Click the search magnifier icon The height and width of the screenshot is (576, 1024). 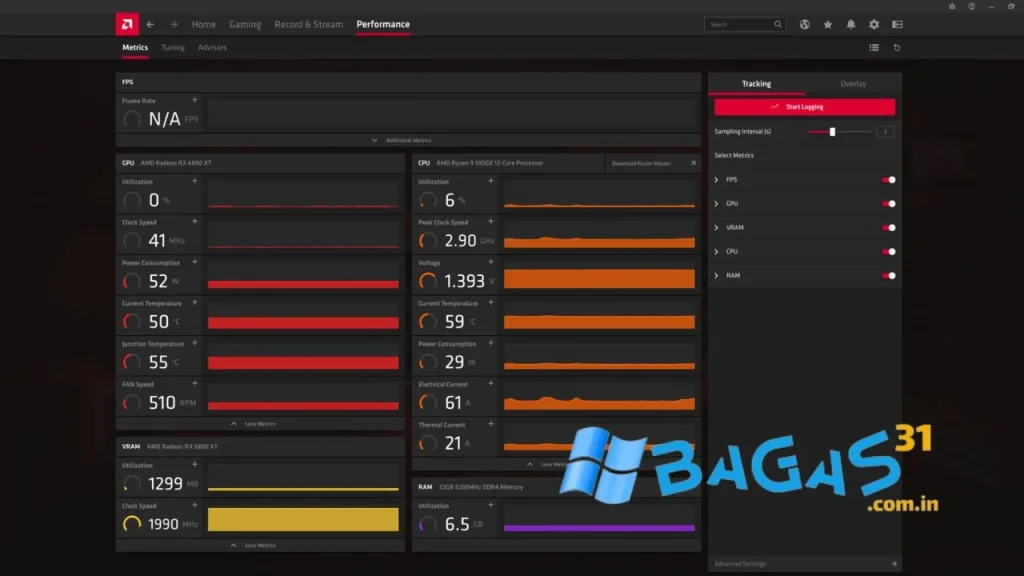point(778,24)
